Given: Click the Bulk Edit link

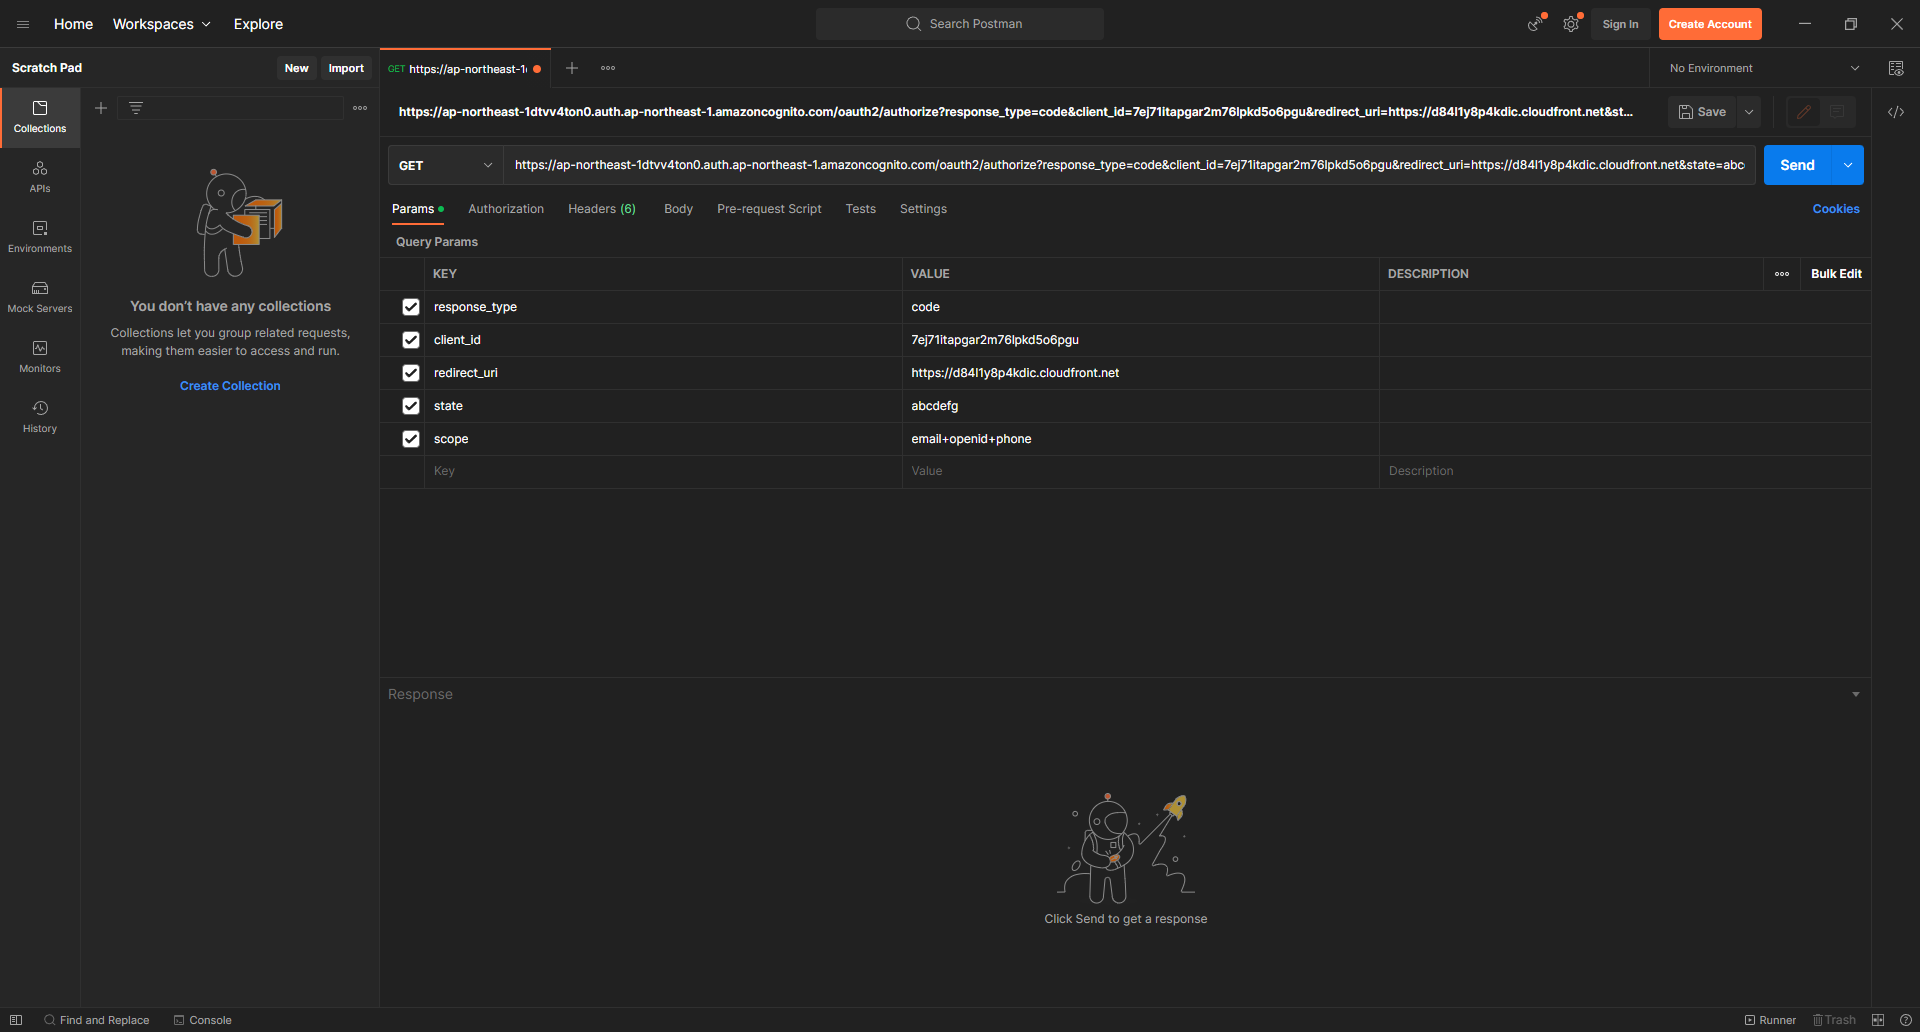Looking at the screenshot, I should click(1836, 274).
